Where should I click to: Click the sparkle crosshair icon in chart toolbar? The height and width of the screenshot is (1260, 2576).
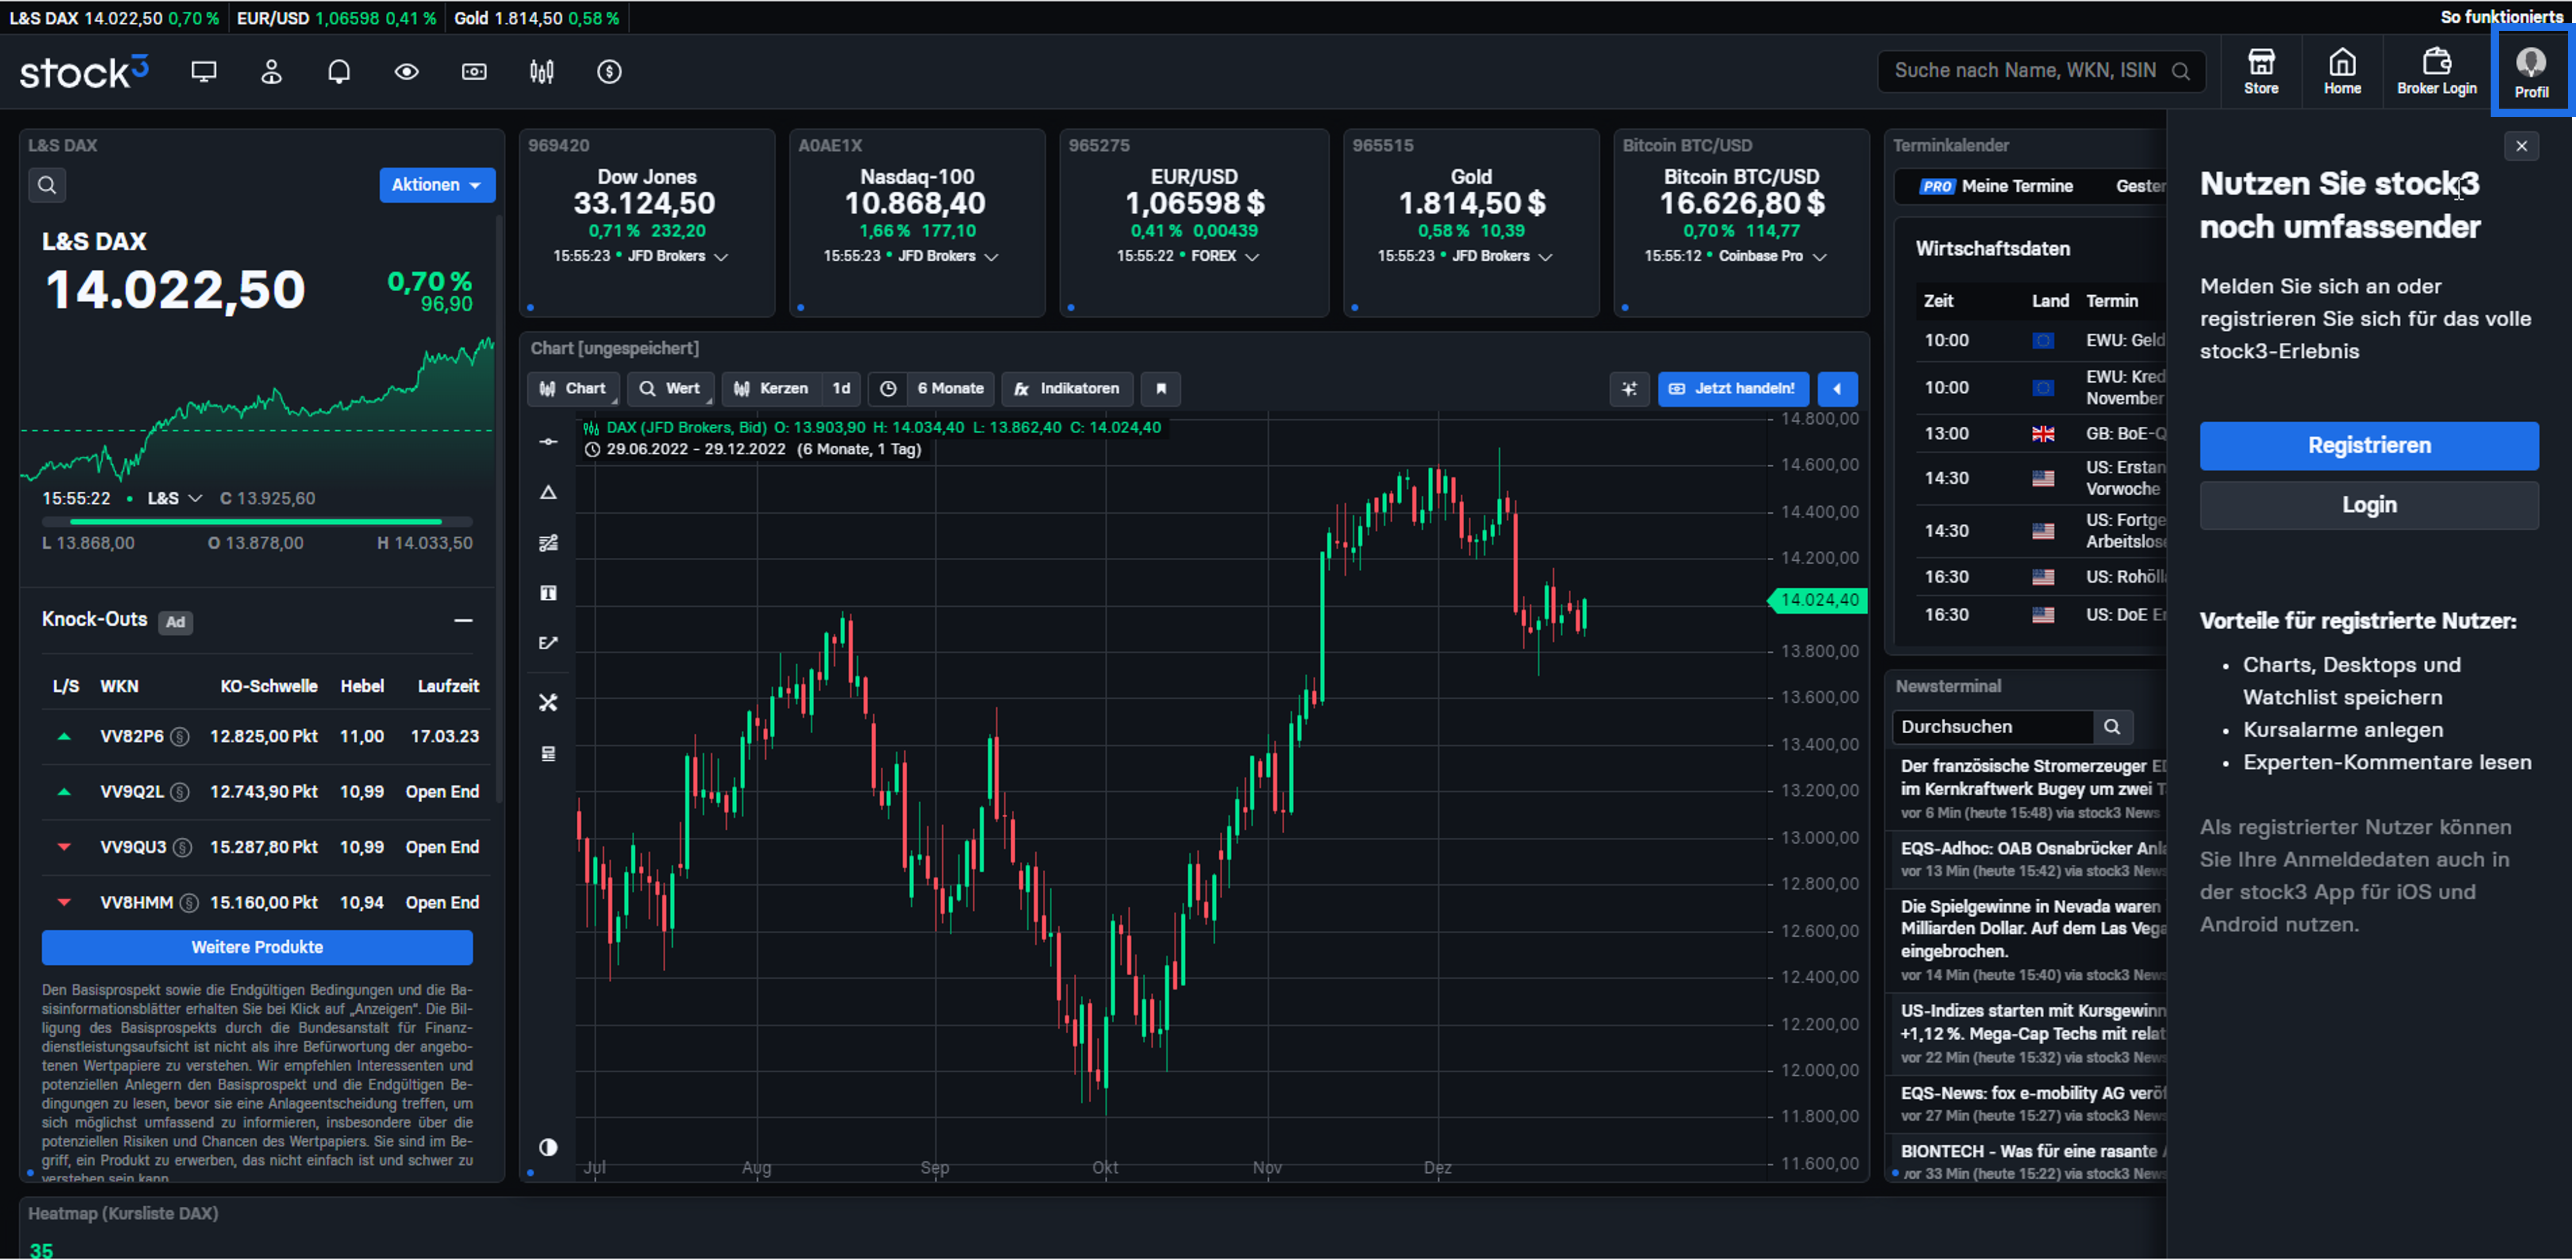pyautogui.click(x=1629, y=389)
